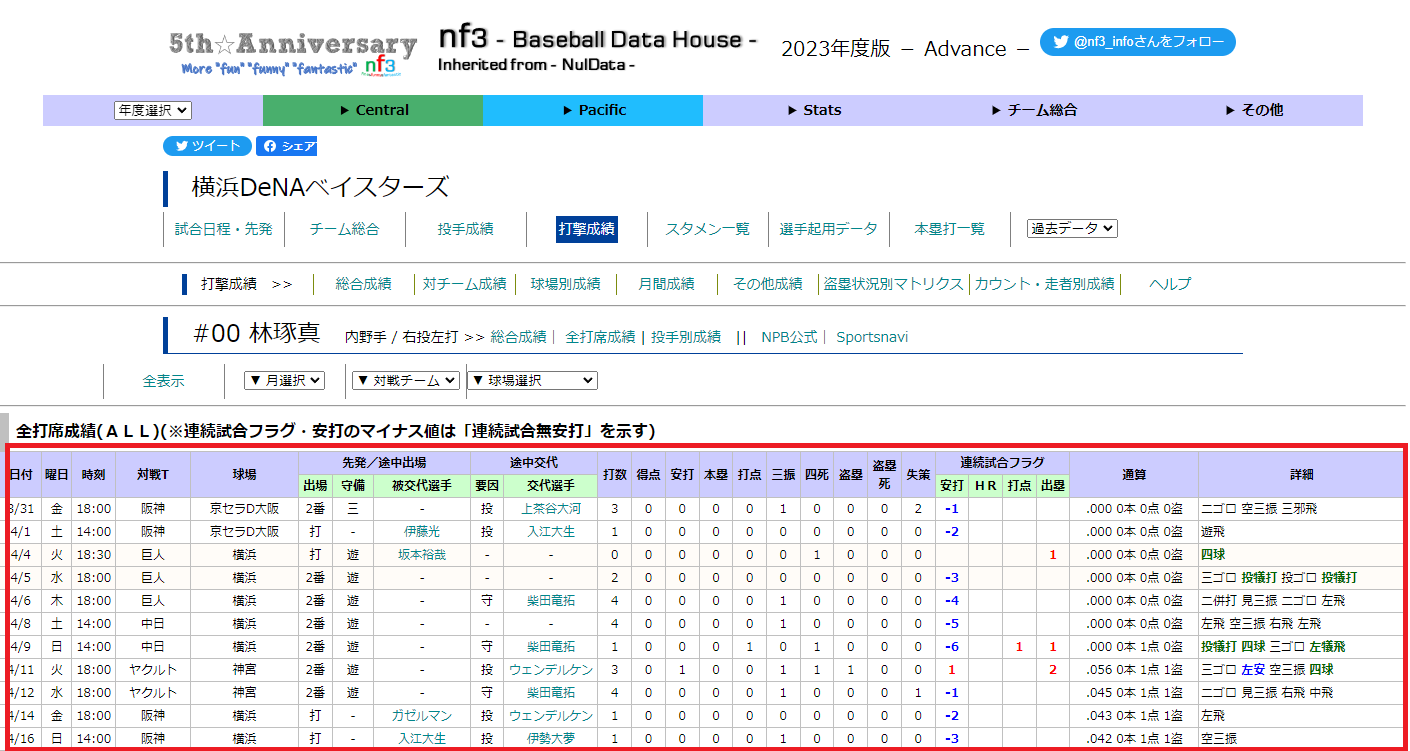This screenshot has width=1410, height=751.
Task: Open the 月選択 month filter dropdown
Action: click(285, 380)
